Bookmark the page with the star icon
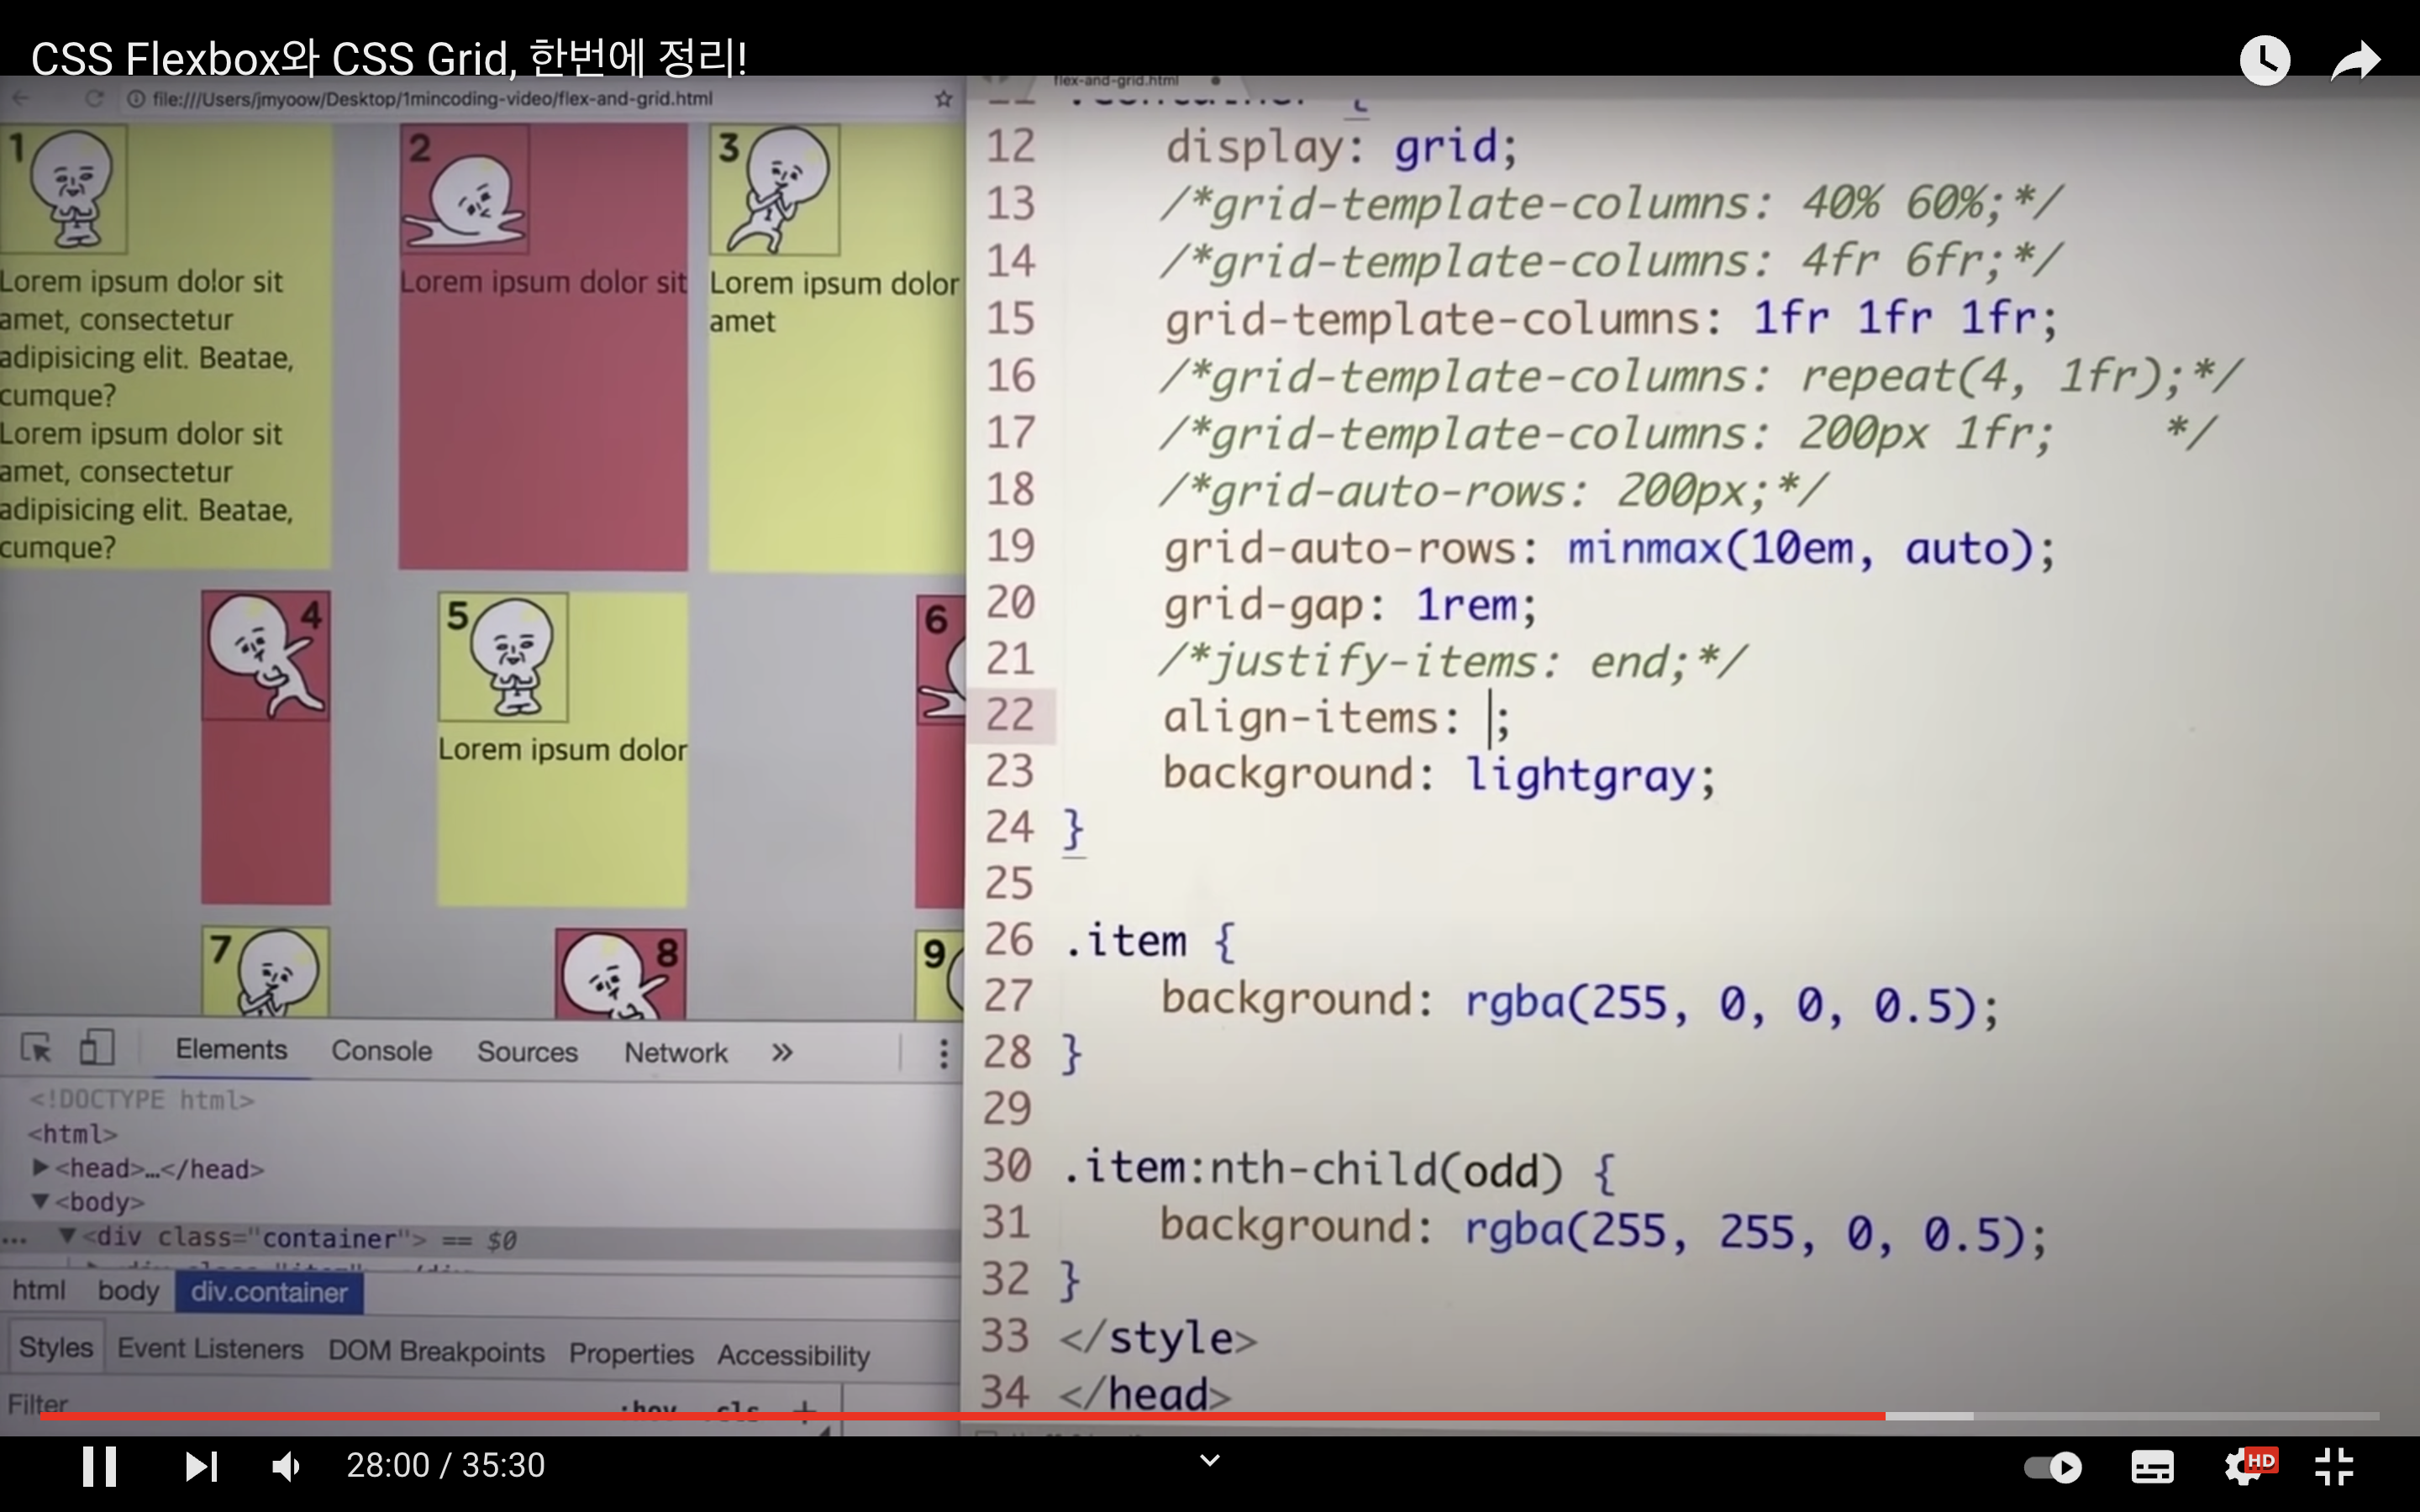 click(x=942, y=99)
